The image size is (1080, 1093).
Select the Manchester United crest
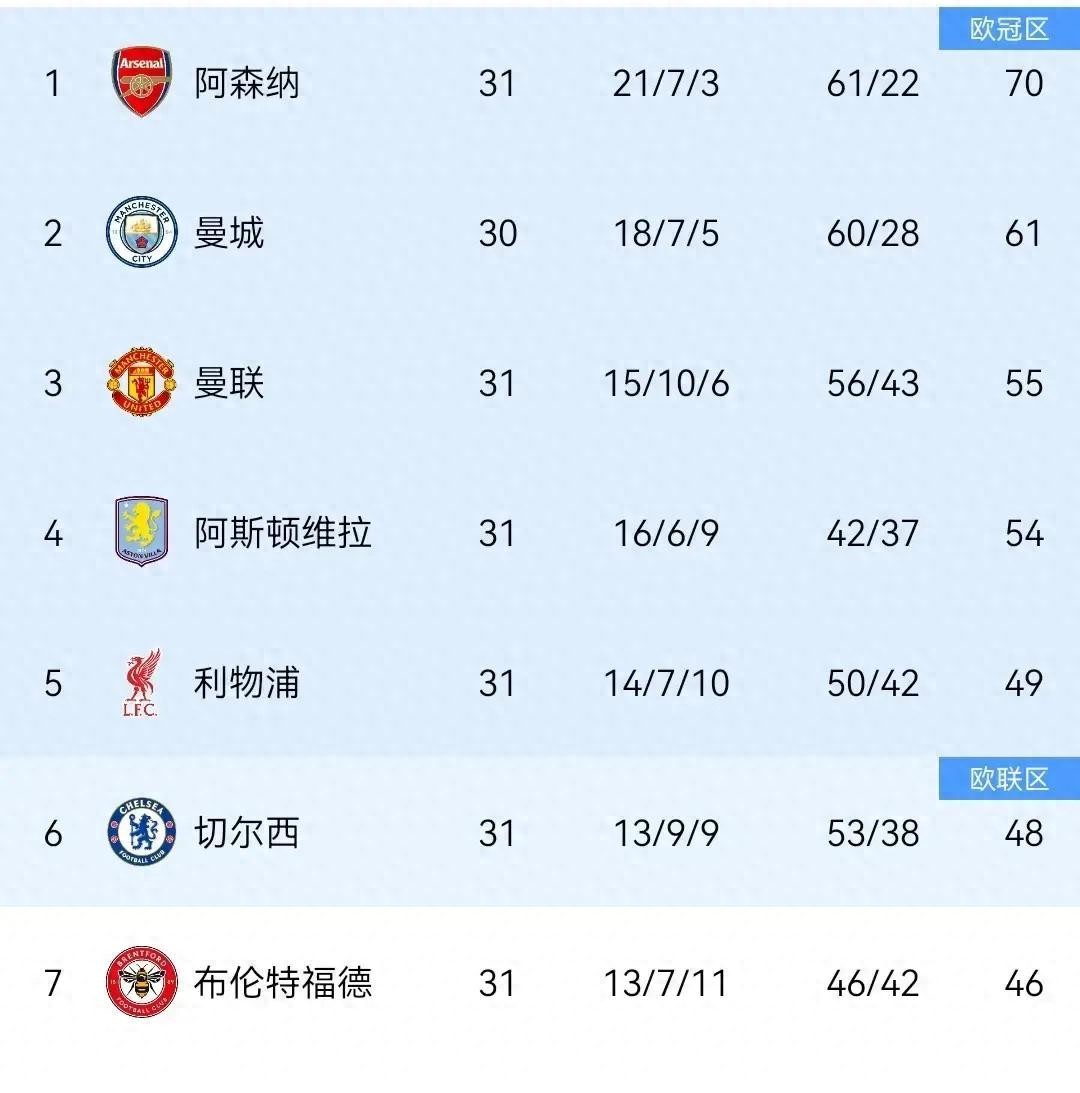(141, 383)
